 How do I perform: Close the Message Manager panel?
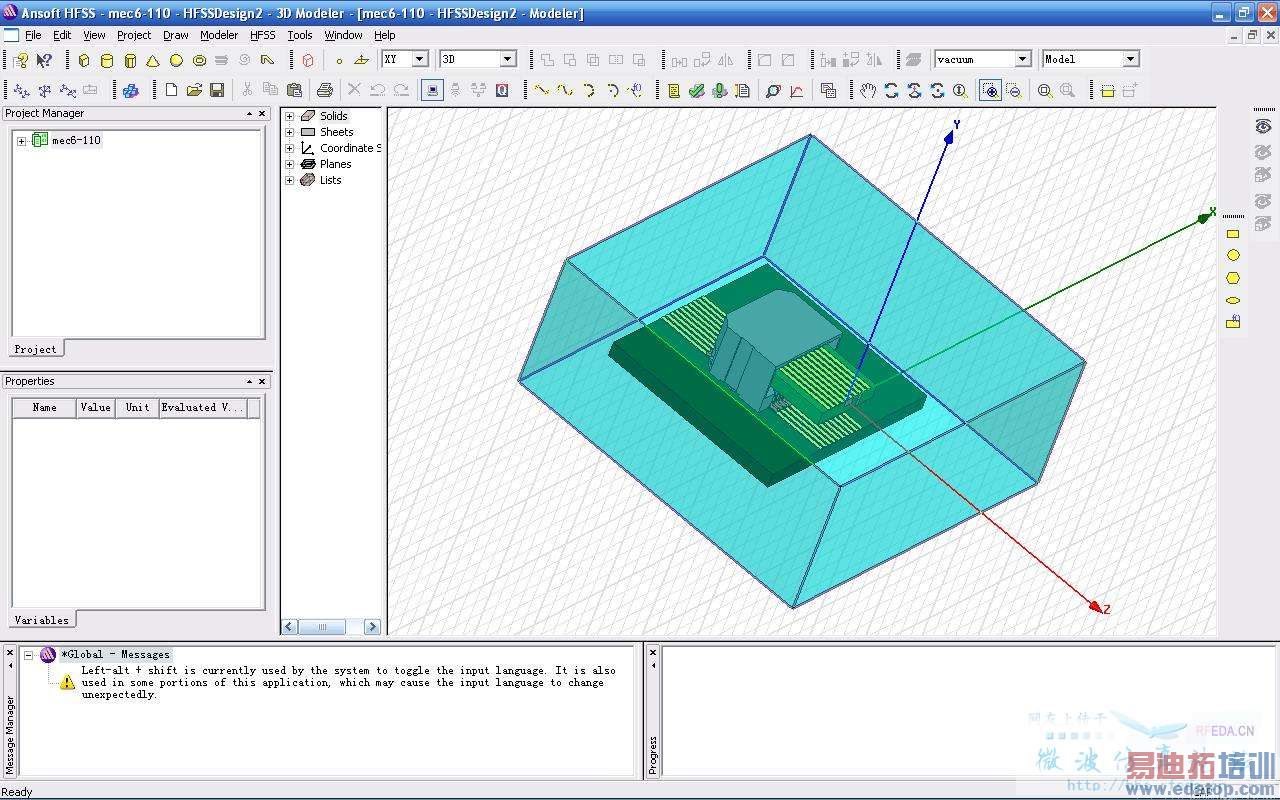click(x=11, y=652)
